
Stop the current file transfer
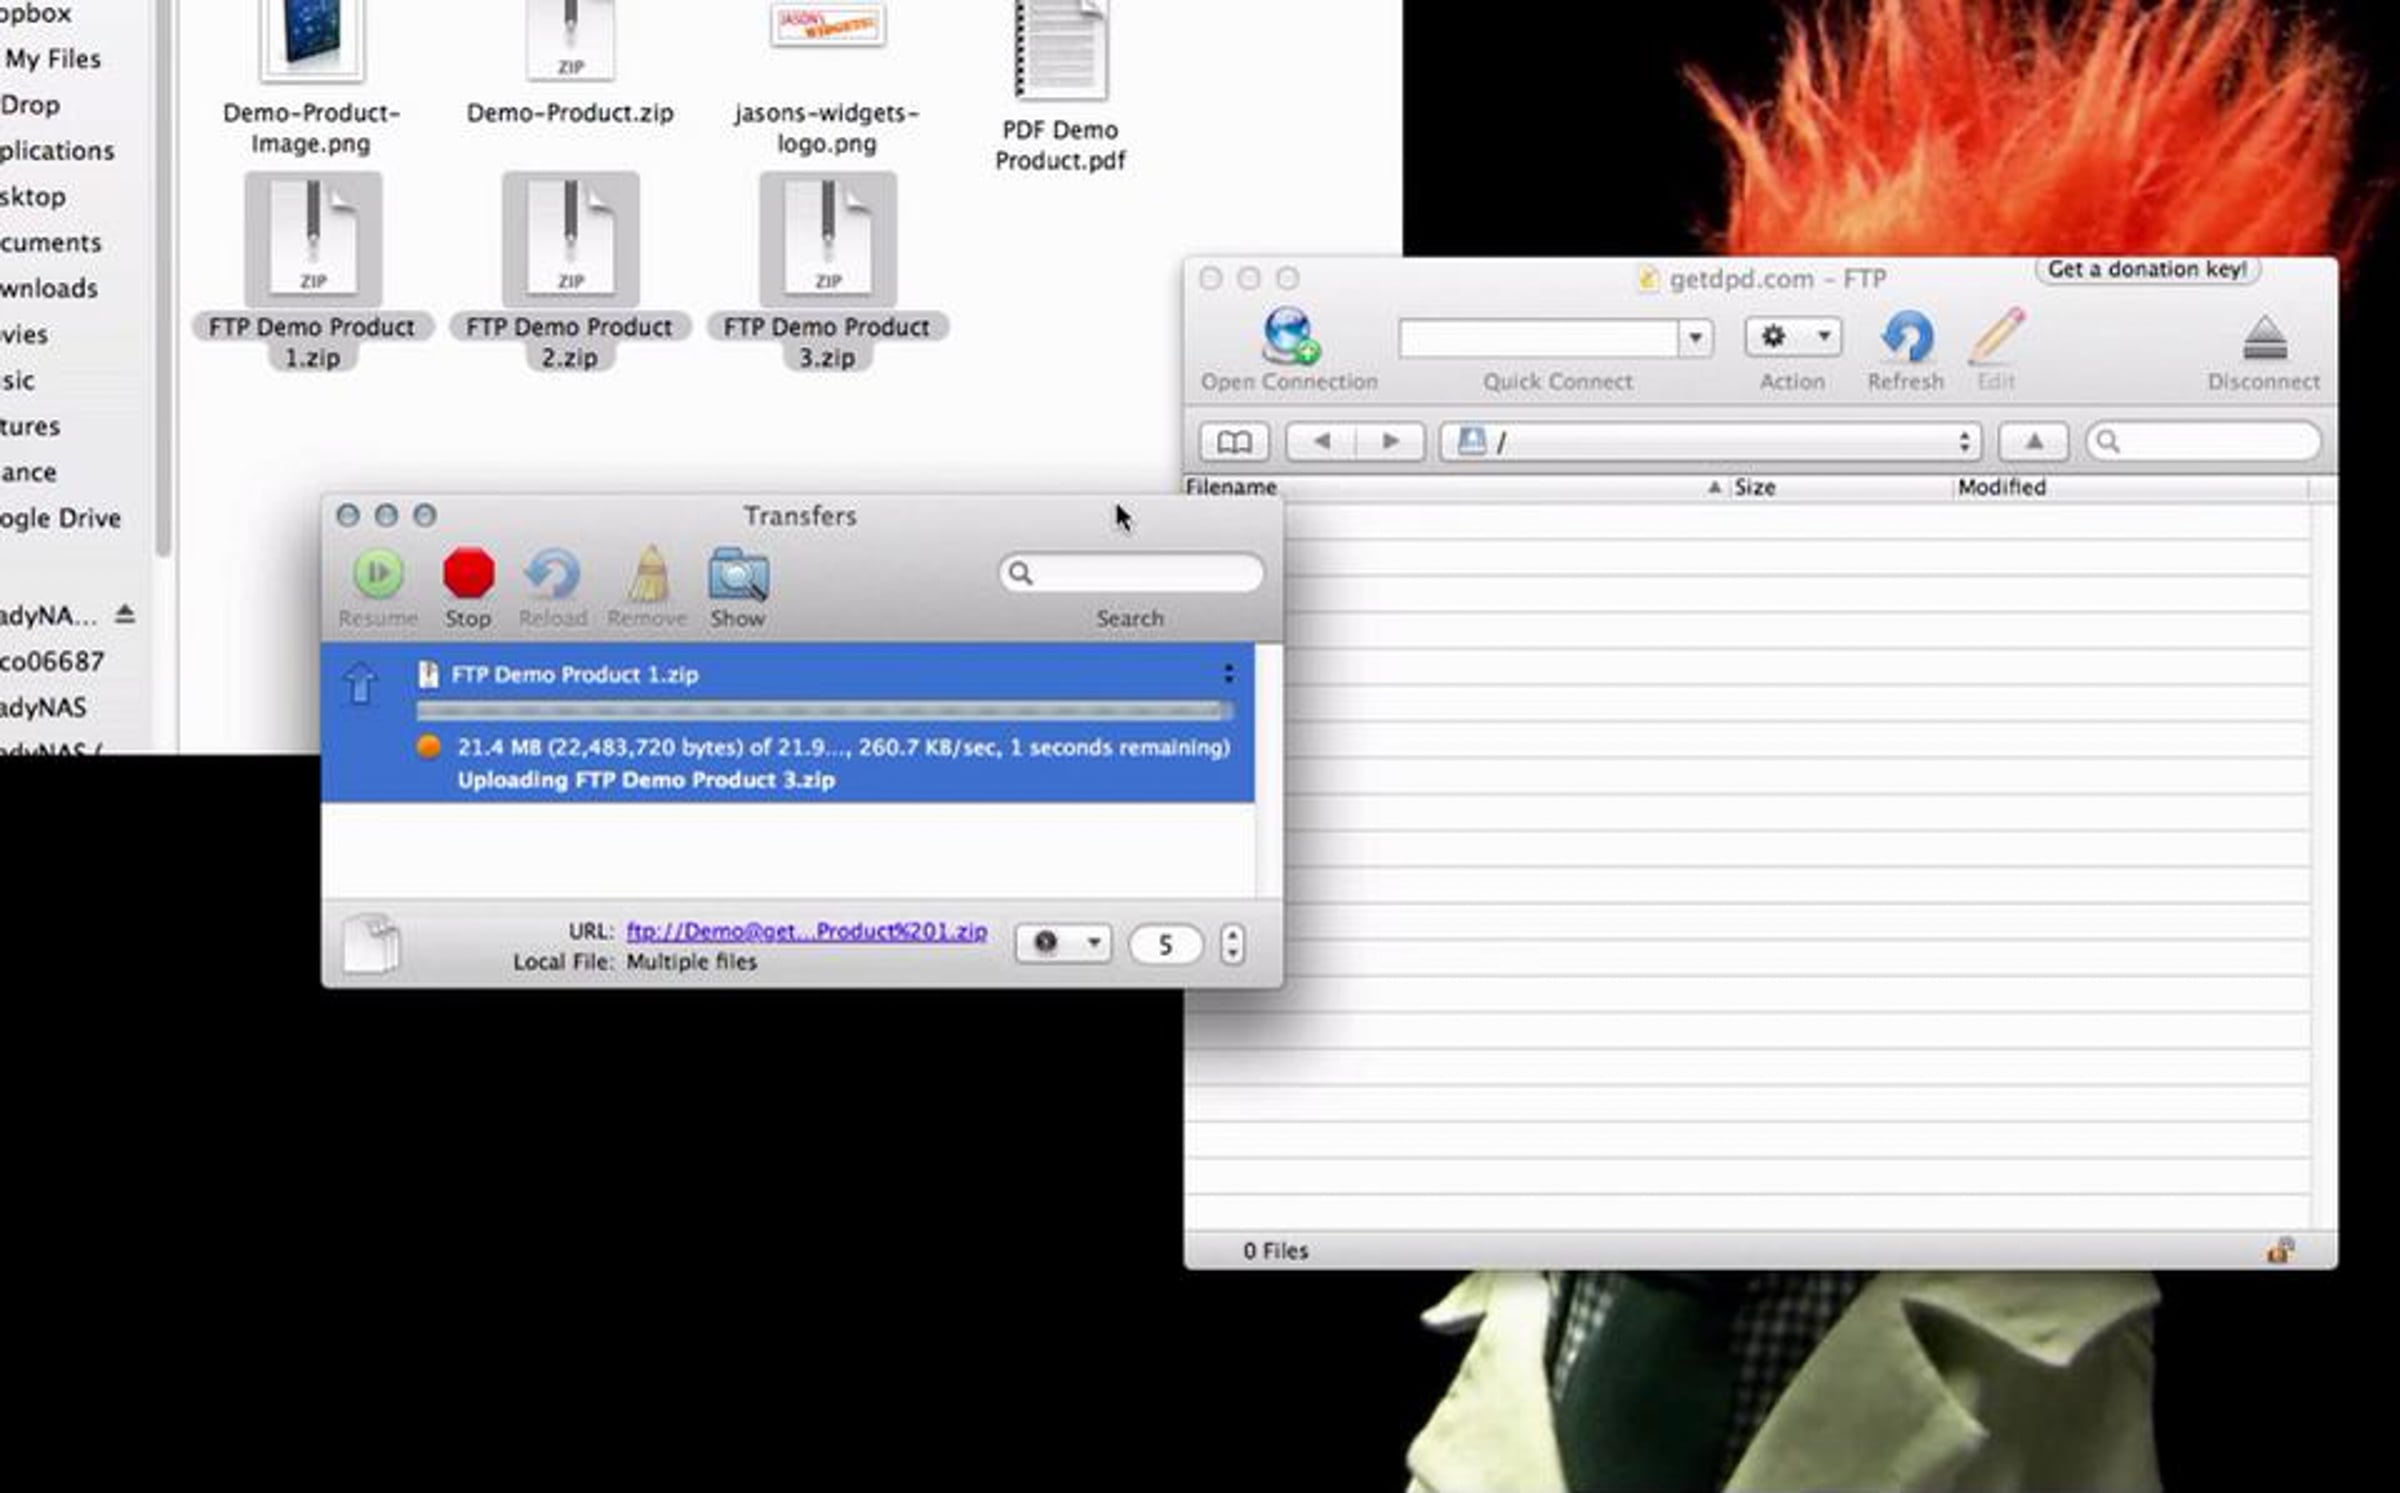[468, 574]
